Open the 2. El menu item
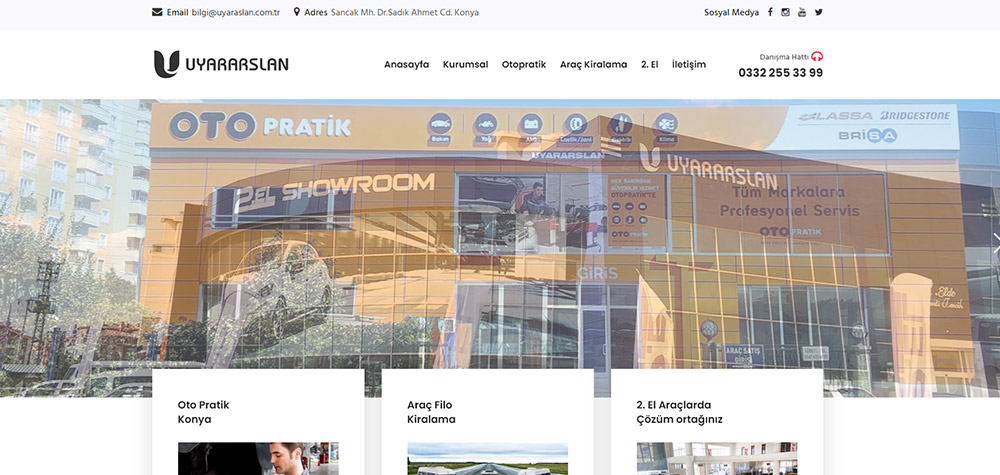This screenshot has width=1000, height=475. [x=649, y=64]
